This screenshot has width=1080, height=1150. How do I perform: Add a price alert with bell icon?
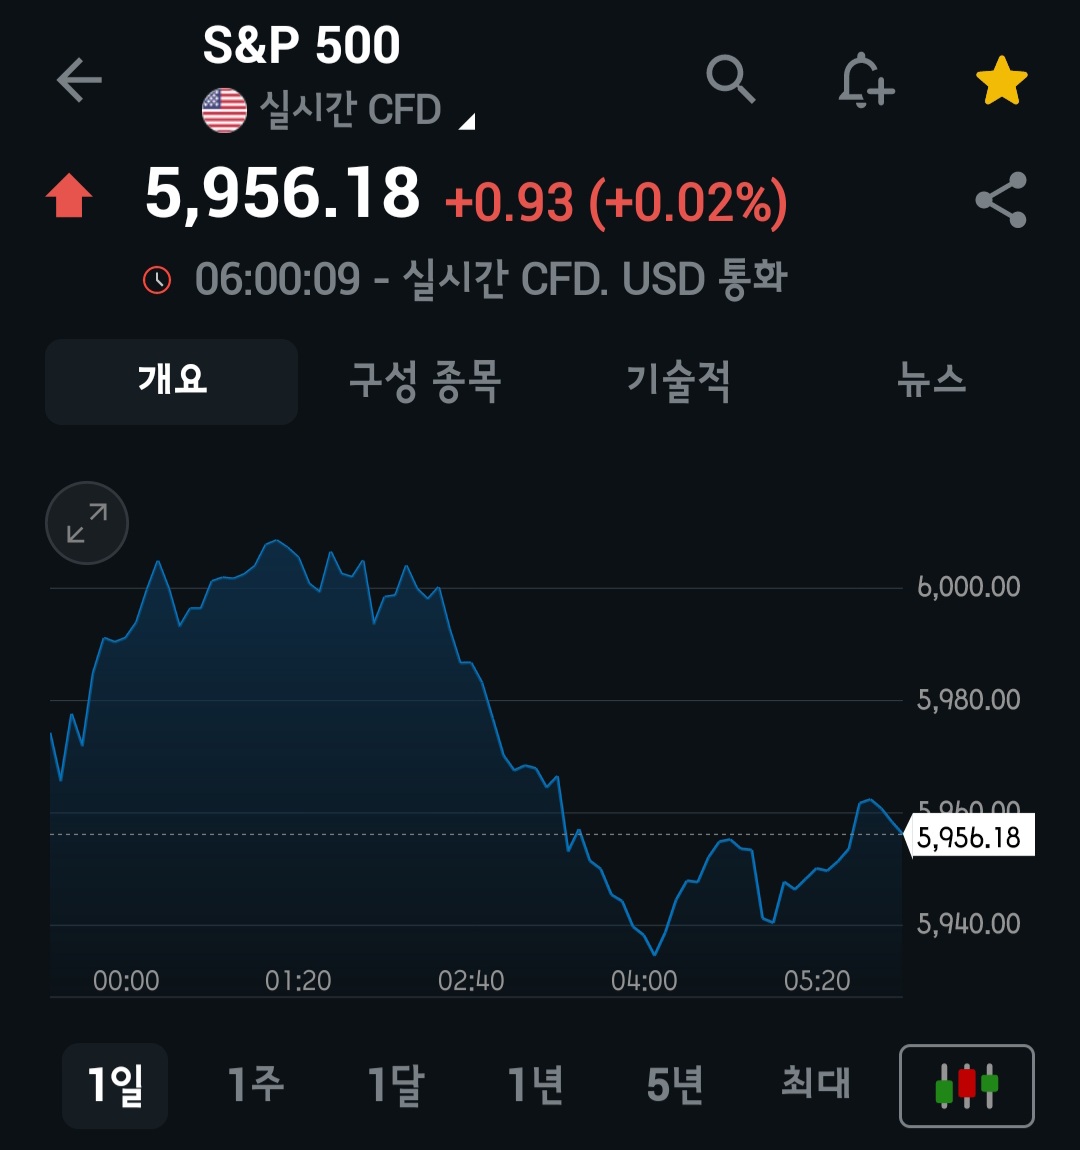click(866, 80)
